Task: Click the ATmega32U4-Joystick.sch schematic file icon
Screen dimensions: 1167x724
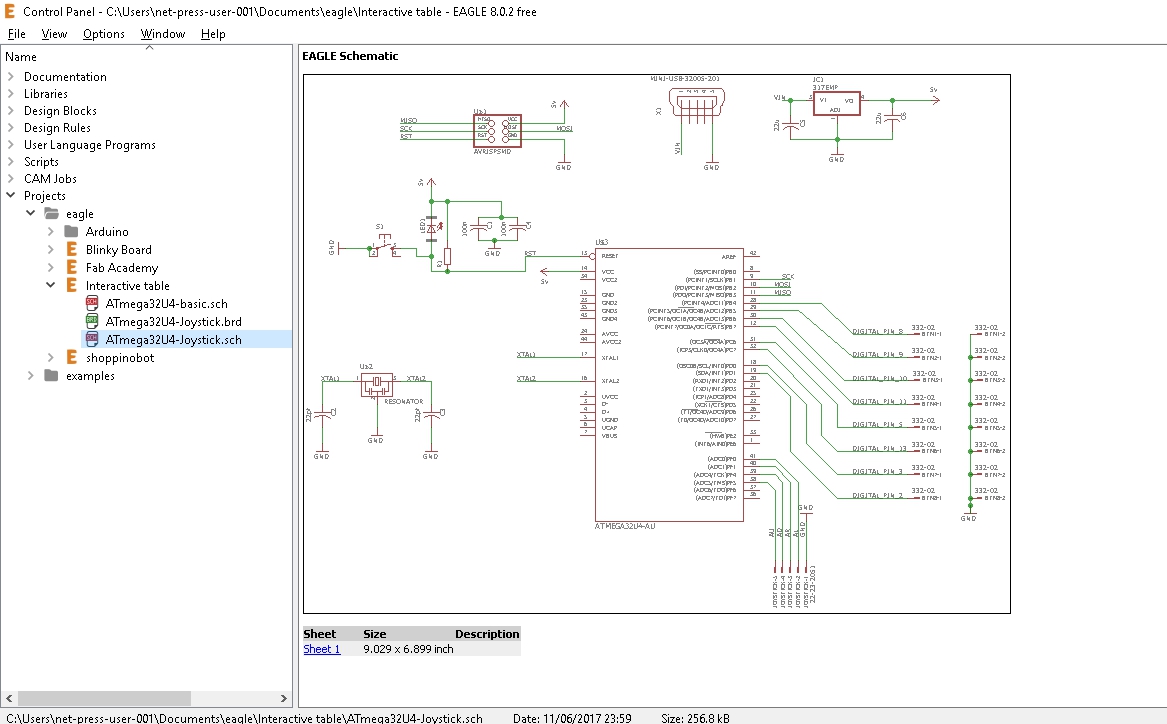Action: coord(92,339)
